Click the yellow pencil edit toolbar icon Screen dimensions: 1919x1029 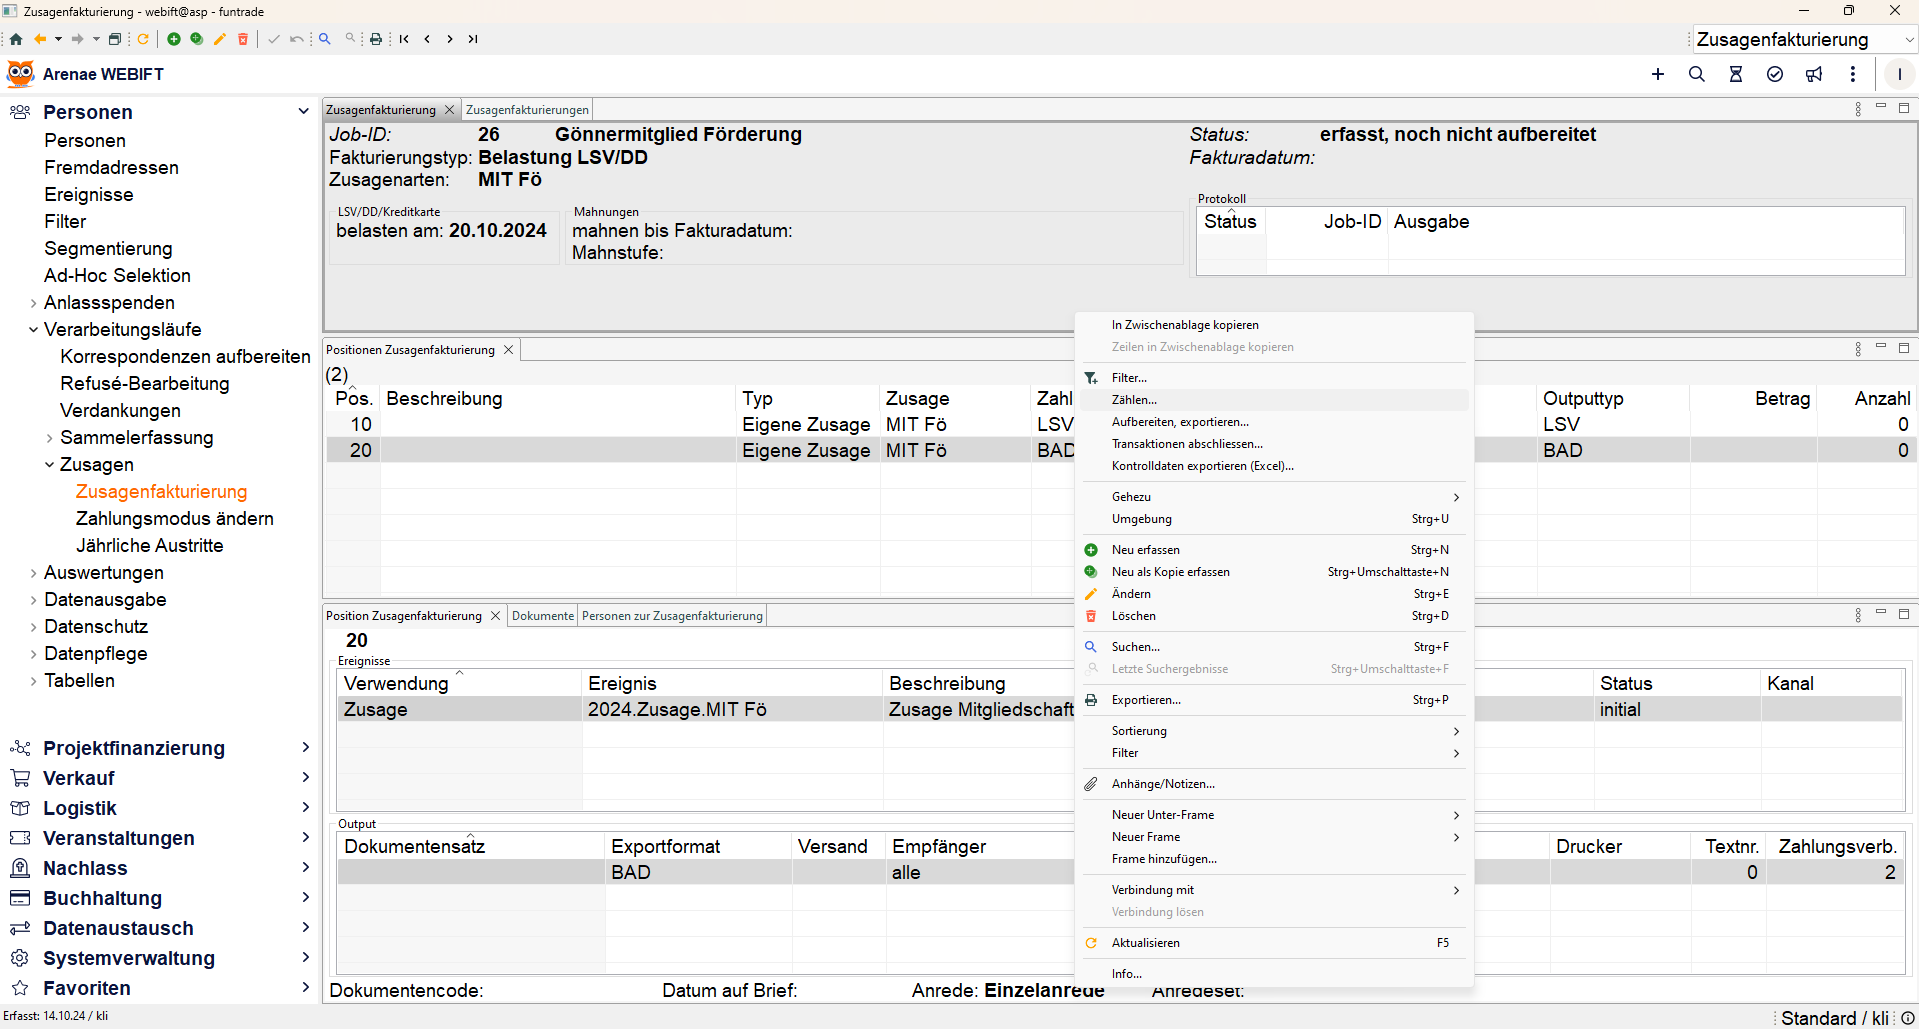click(x=220, y=39)
